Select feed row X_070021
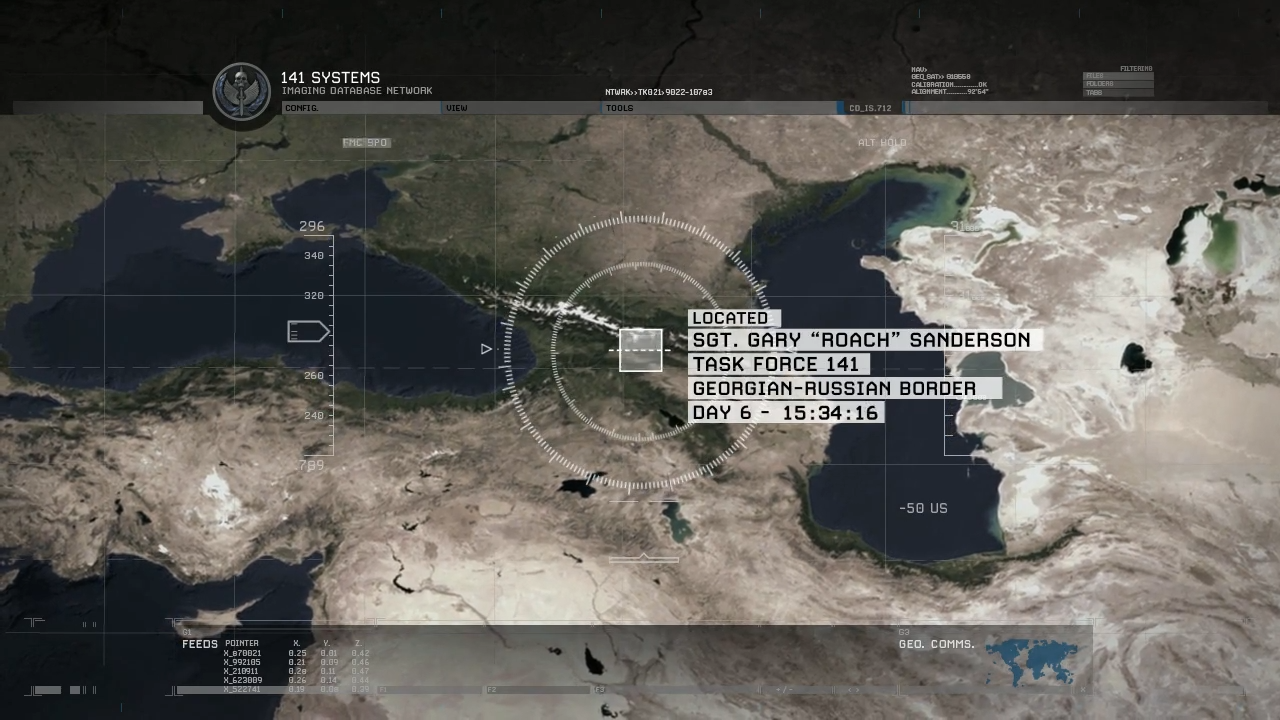1280x720 pixels. [242, 653]
